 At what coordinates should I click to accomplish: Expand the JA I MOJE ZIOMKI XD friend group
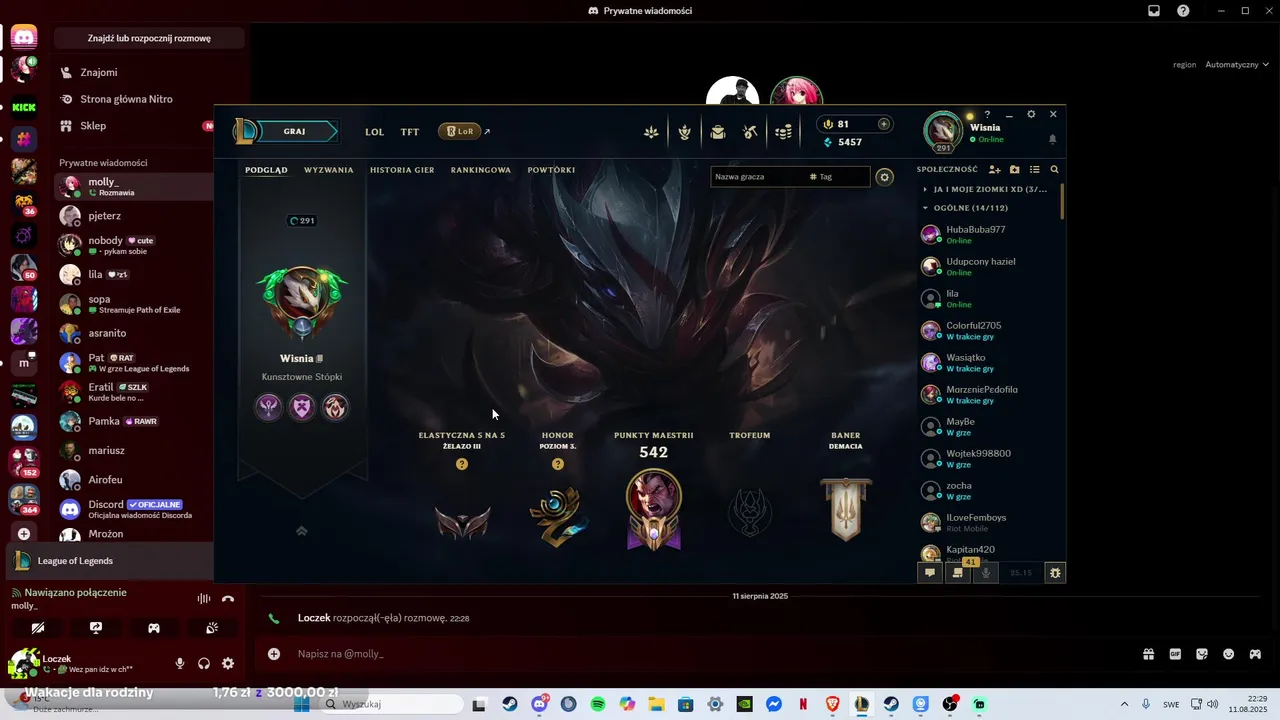coord(926,189)
